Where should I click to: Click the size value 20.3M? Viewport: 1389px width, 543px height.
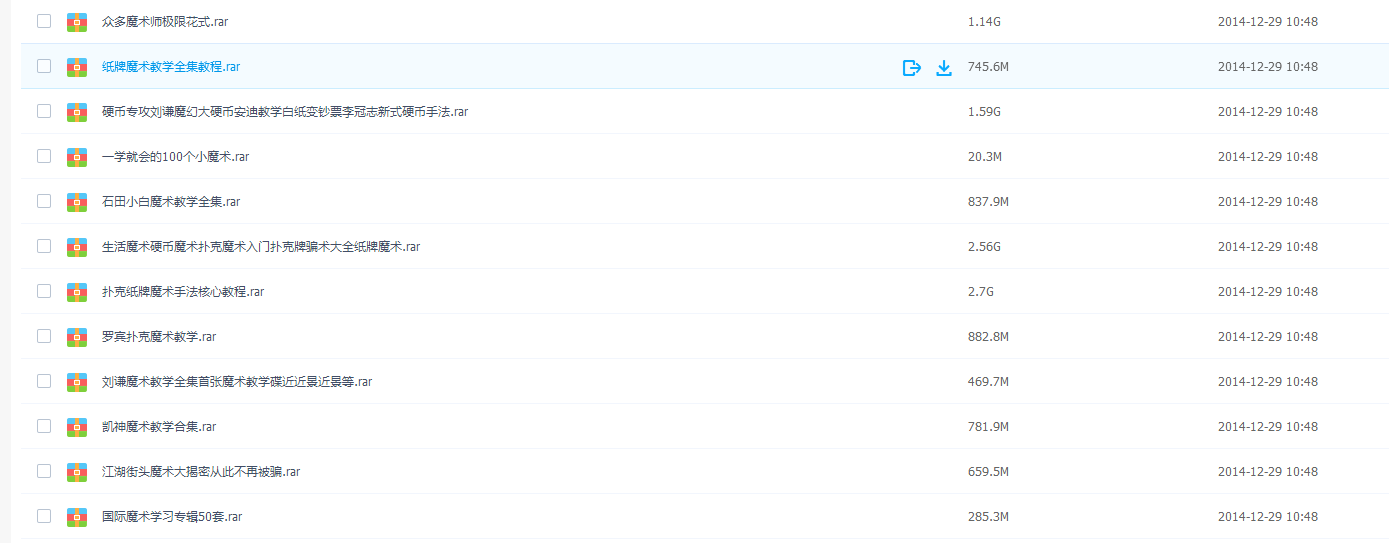[x=985, y=157]
